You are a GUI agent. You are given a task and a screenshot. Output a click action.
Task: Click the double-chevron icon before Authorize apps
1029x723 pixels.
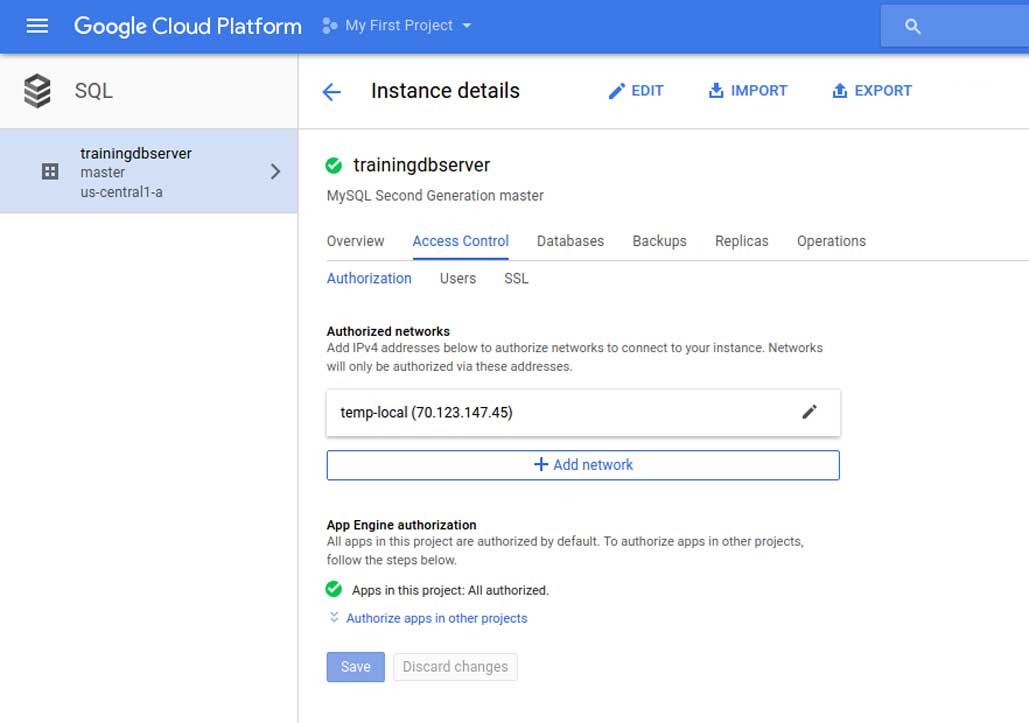coord(334,617)
